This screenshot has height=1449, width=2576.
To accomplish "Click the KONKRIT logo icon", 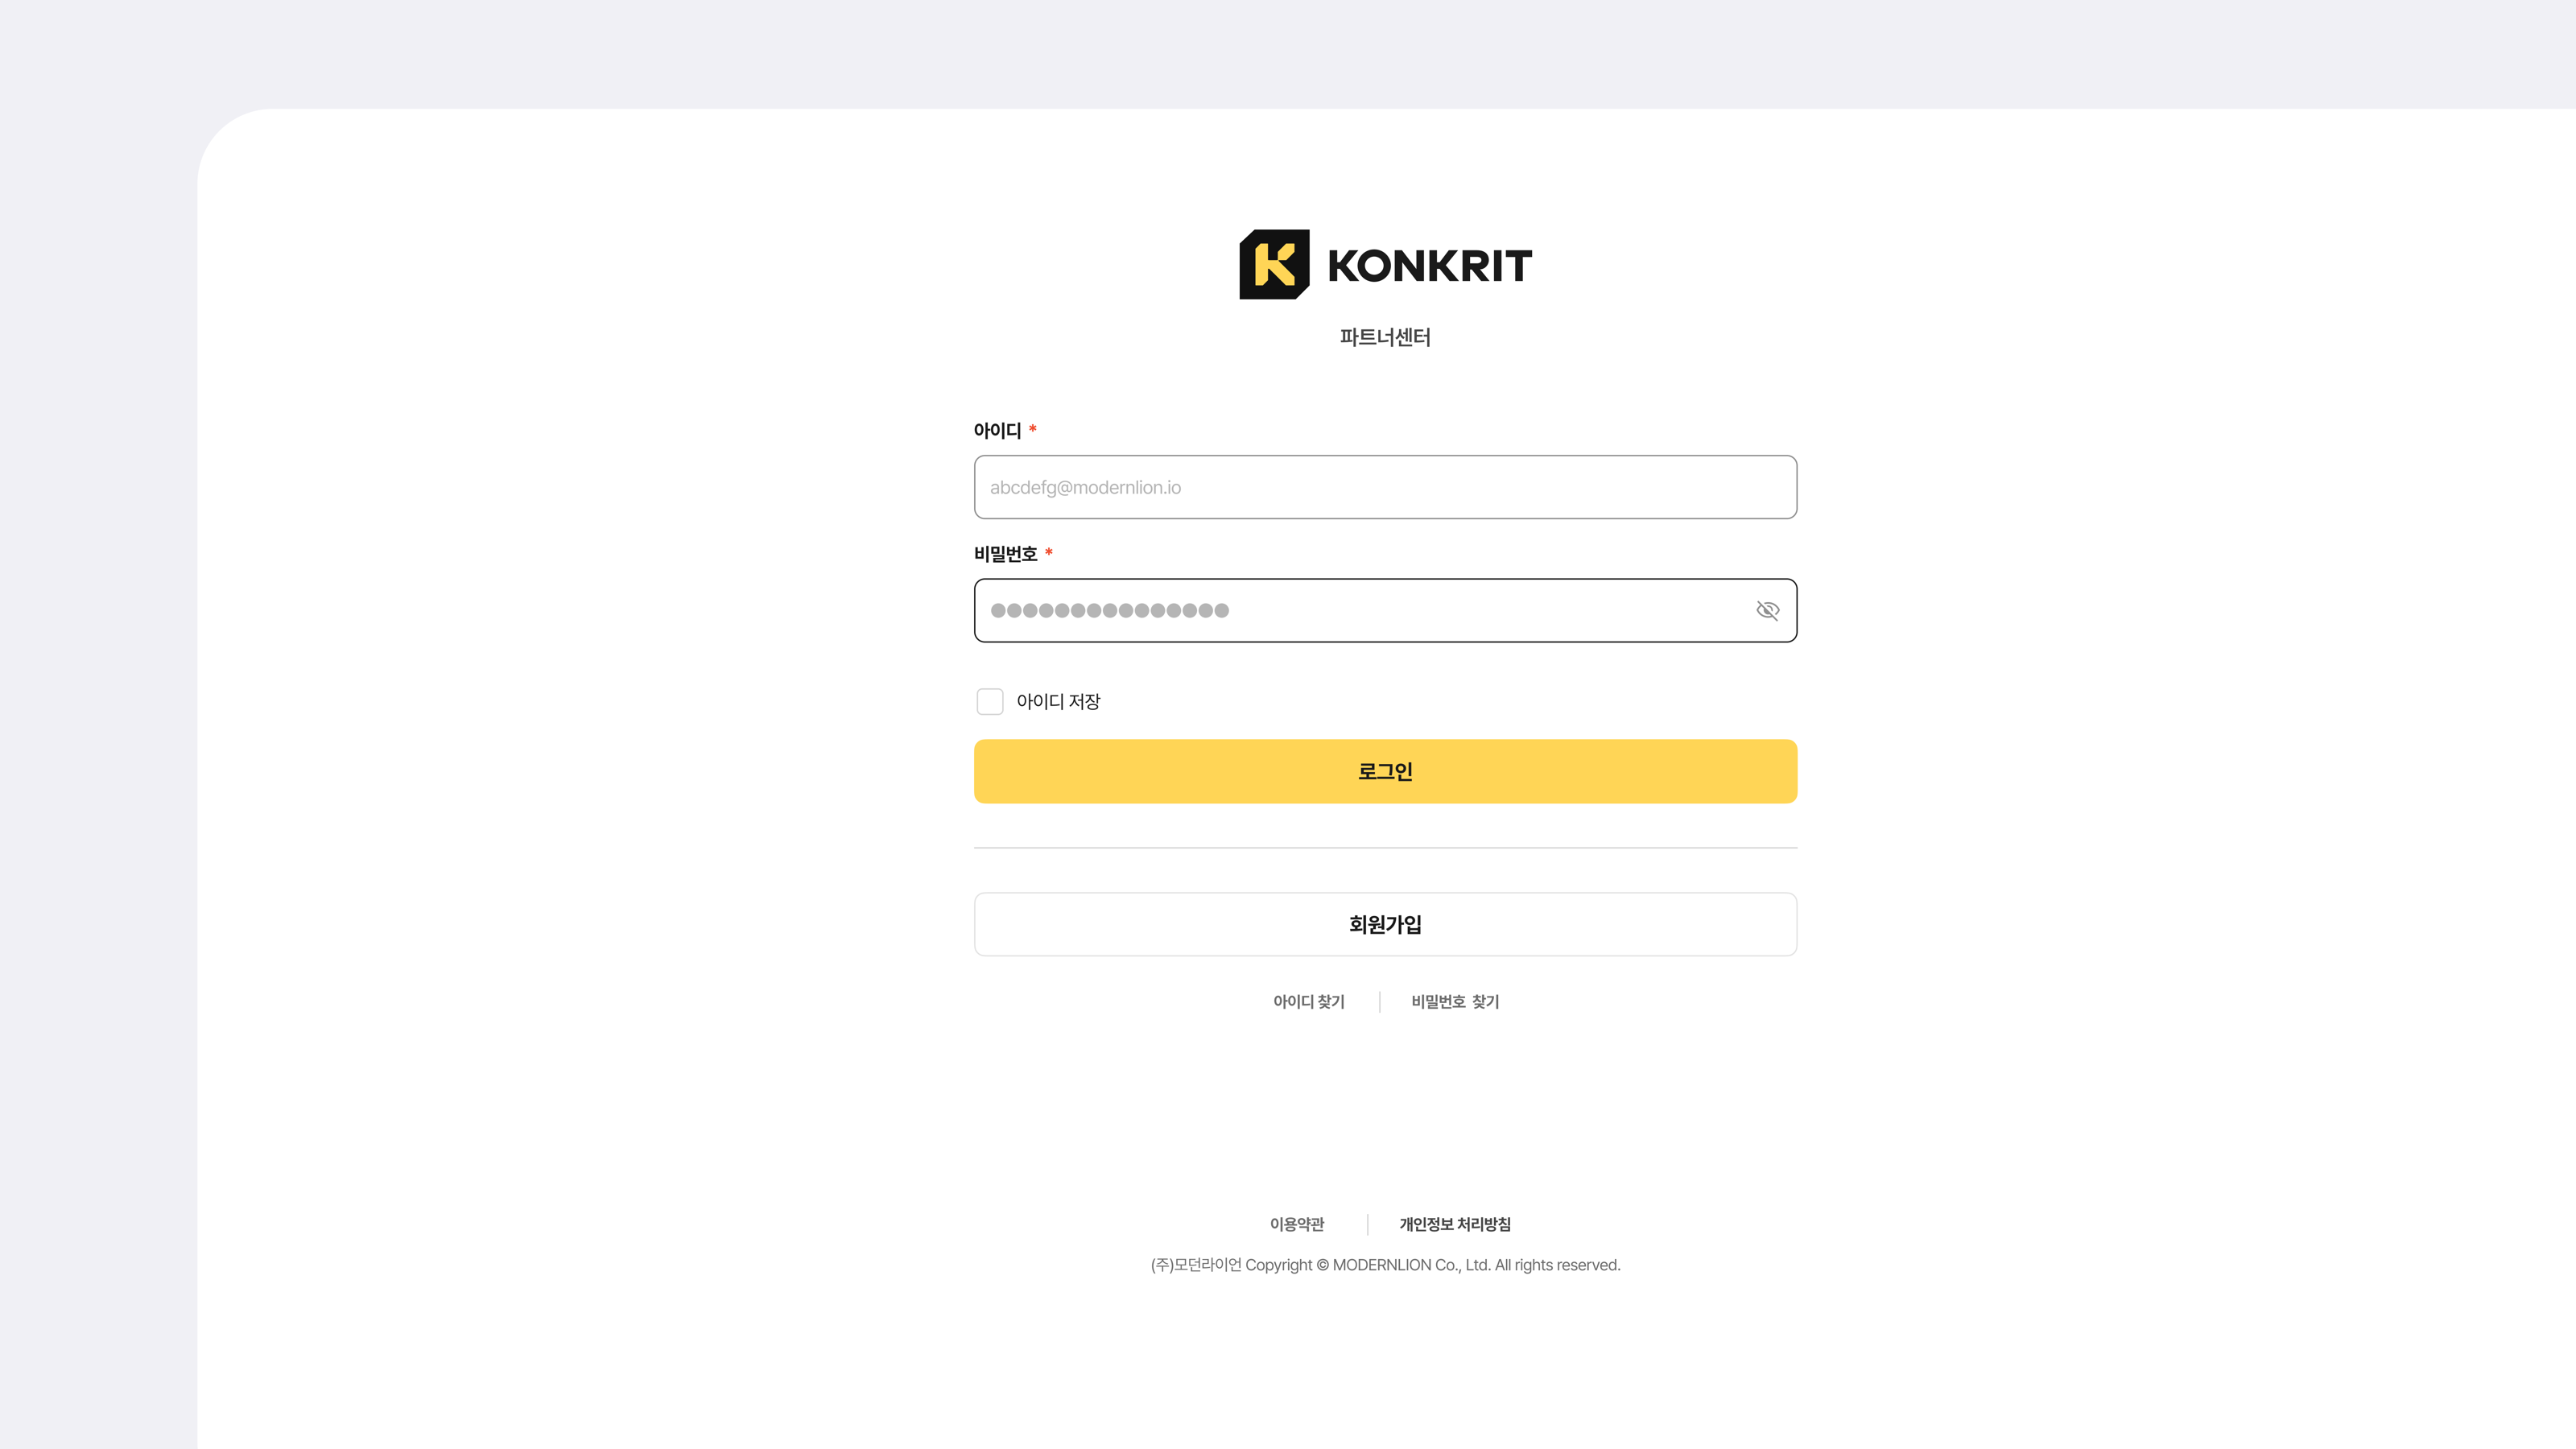I will [x=1274, y=265].
